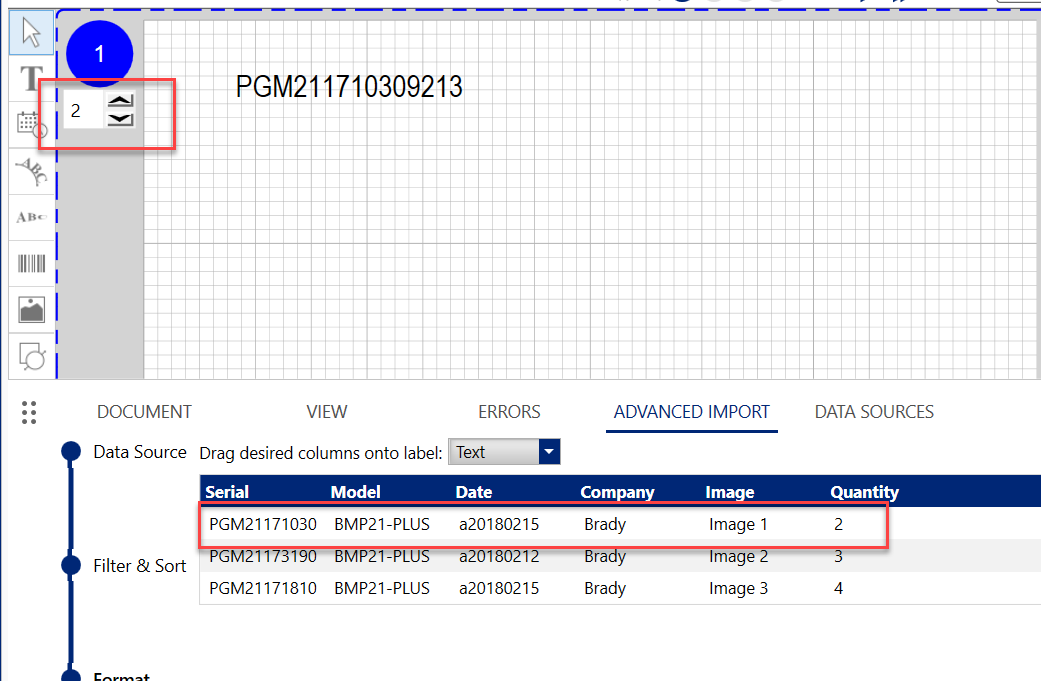1041x681 pixels.
Task: Open the Text column type dropdown
Action: [x=549, y=452]
